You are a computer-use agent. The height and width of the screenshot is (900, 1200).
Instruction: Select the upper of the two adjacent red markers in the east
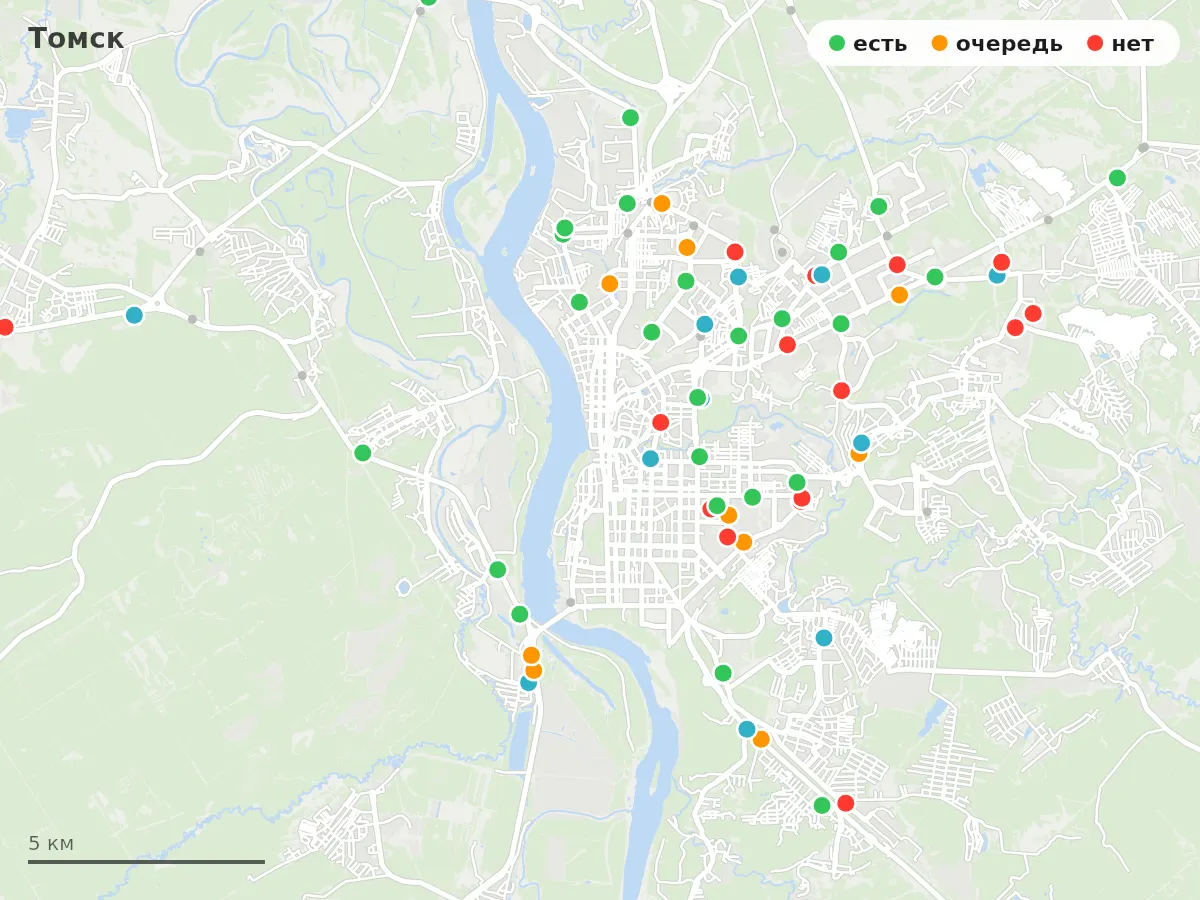1033,313
